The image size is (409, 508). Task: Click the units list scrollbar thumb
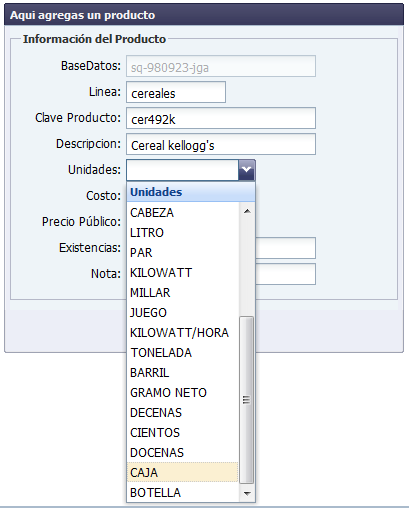247,400
